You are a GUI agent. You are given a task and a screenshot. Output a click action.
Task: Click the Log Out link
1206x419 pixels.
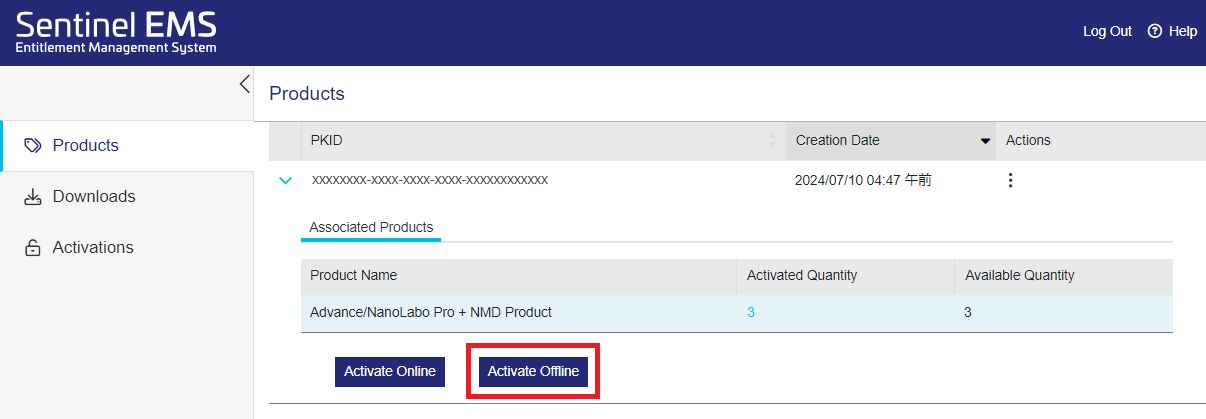click(1107, 31)
